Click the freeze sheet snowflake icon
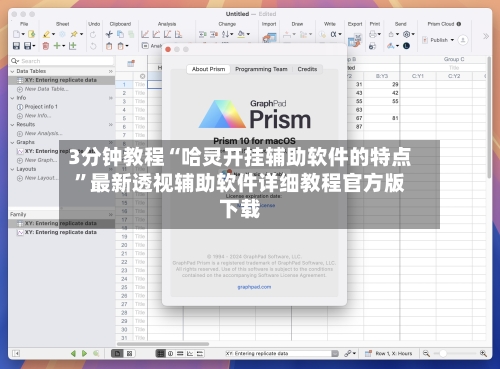Viewport: 500px width, 369px height. tap(62, 34)
